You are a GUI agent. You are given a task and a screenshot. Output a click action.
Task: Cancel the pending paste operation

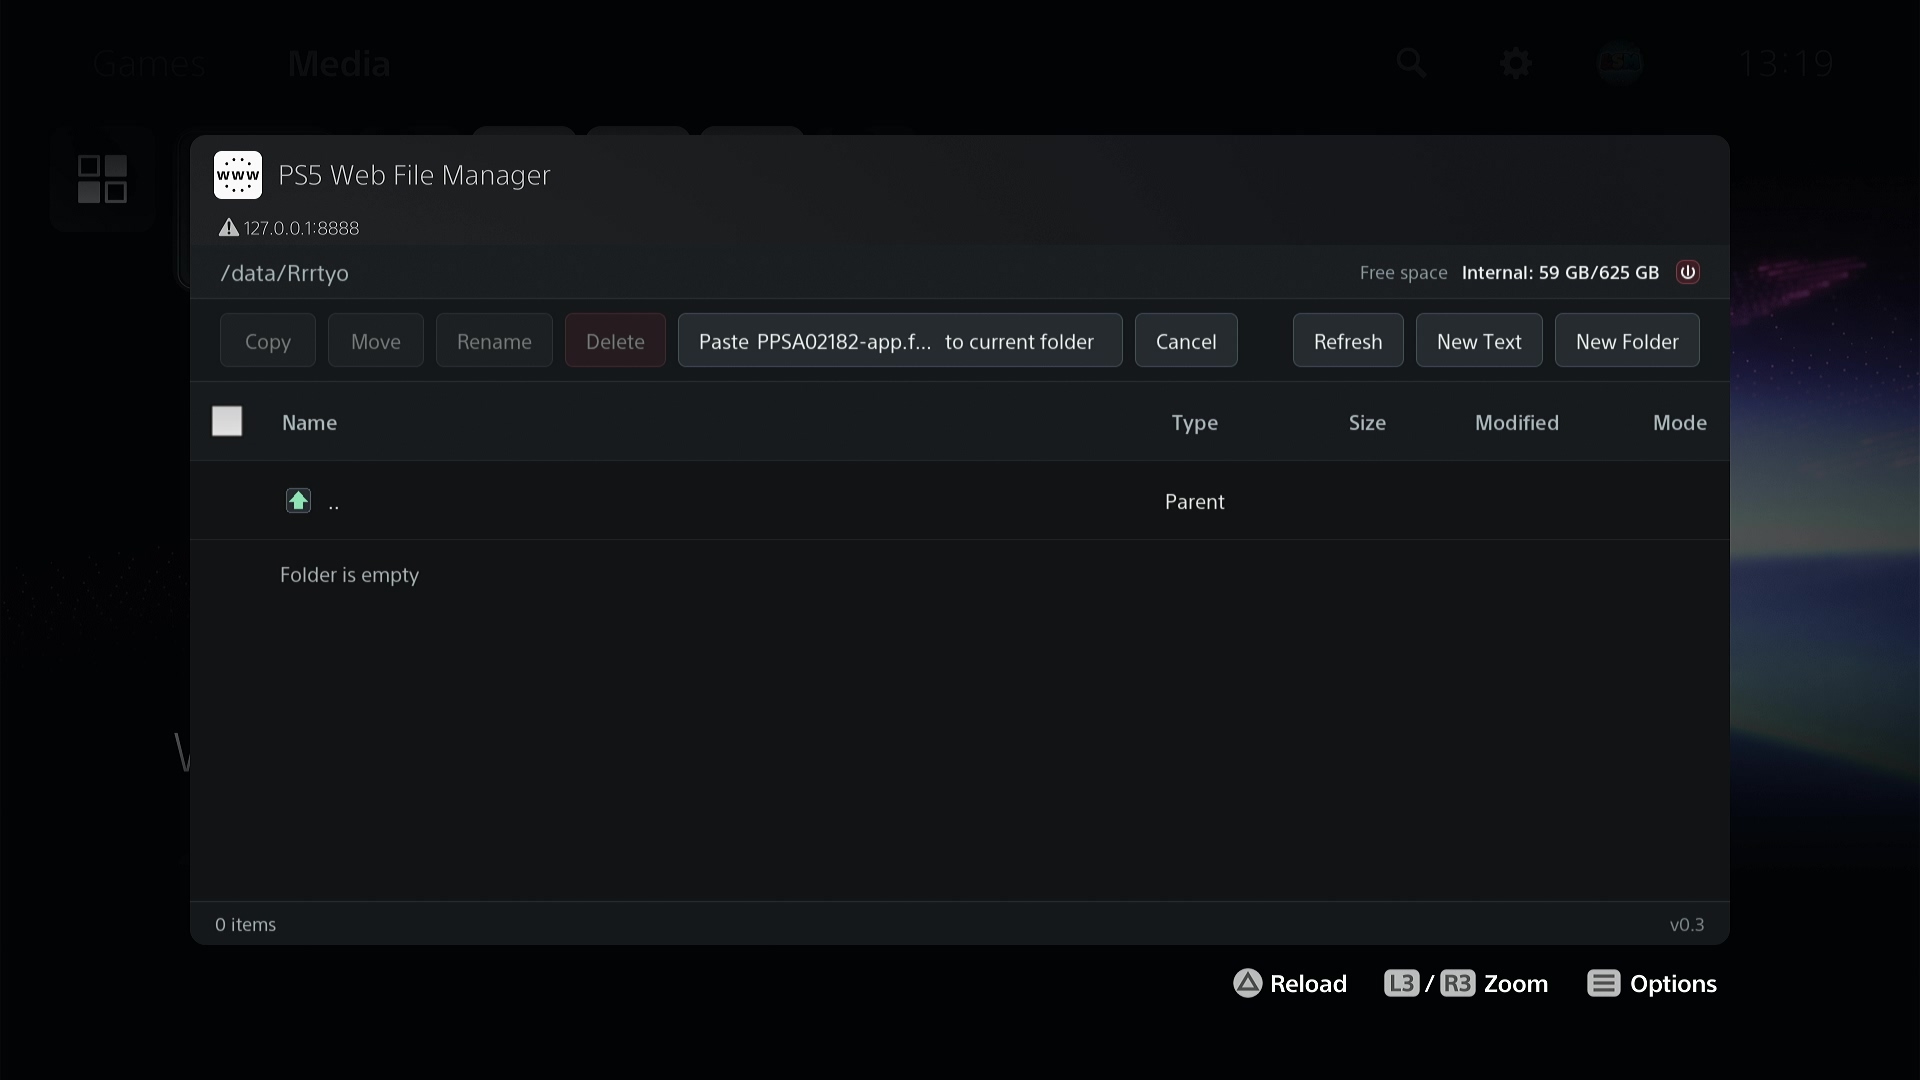coord(1186,340)
